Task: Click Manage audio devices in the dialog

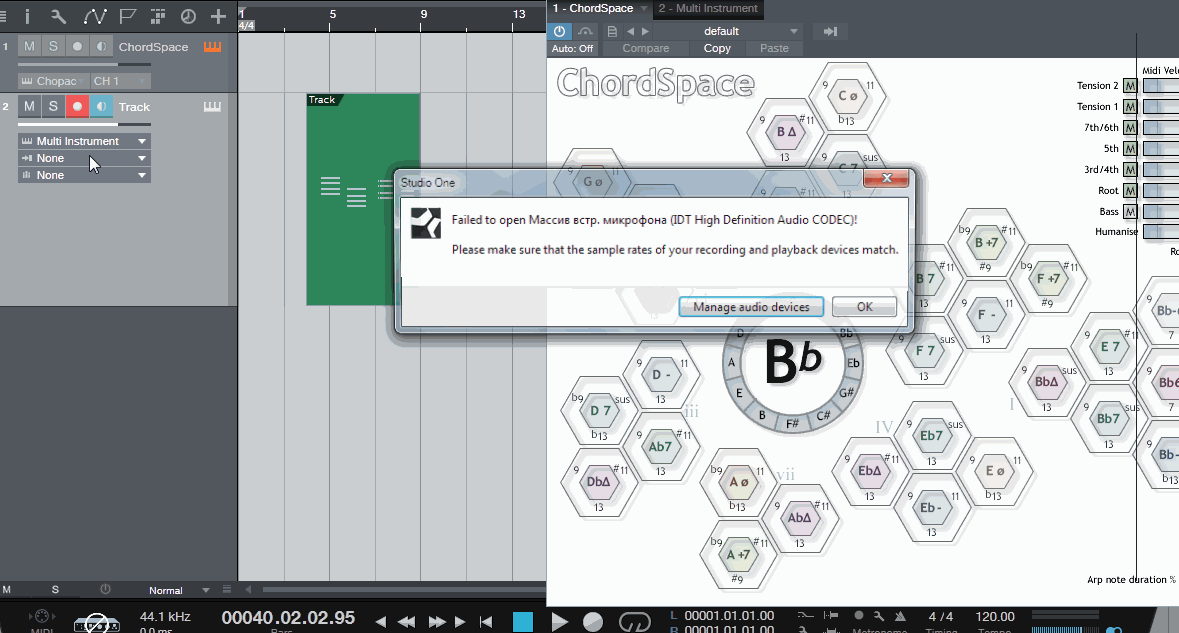Action: point(751,307)
